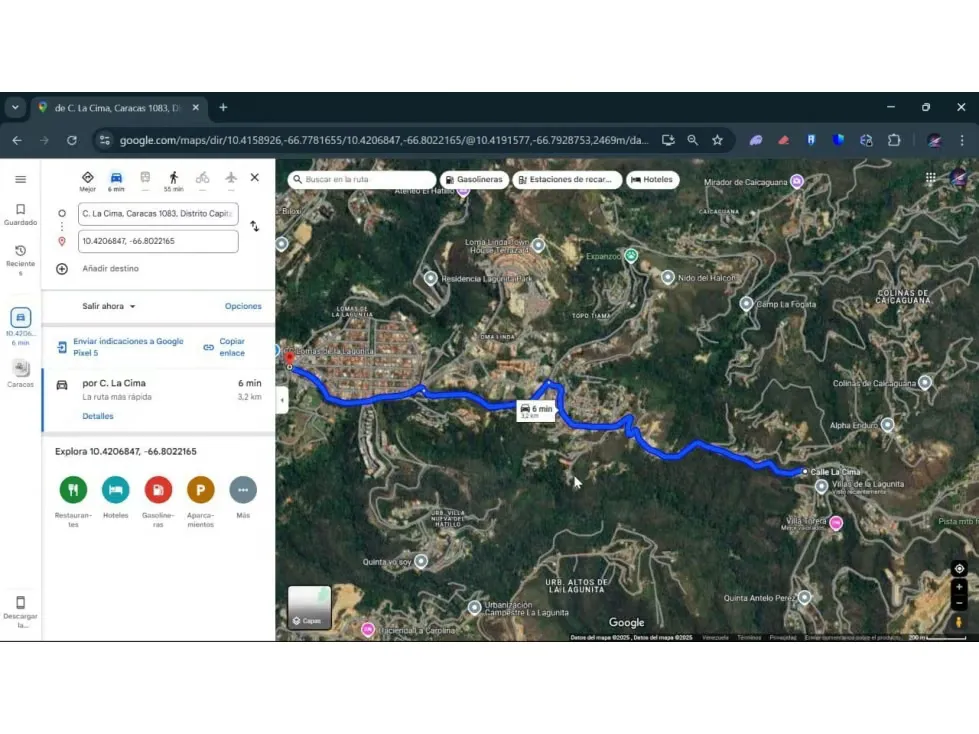Expand the Salir ahora departure dropdown

point(109,306)
